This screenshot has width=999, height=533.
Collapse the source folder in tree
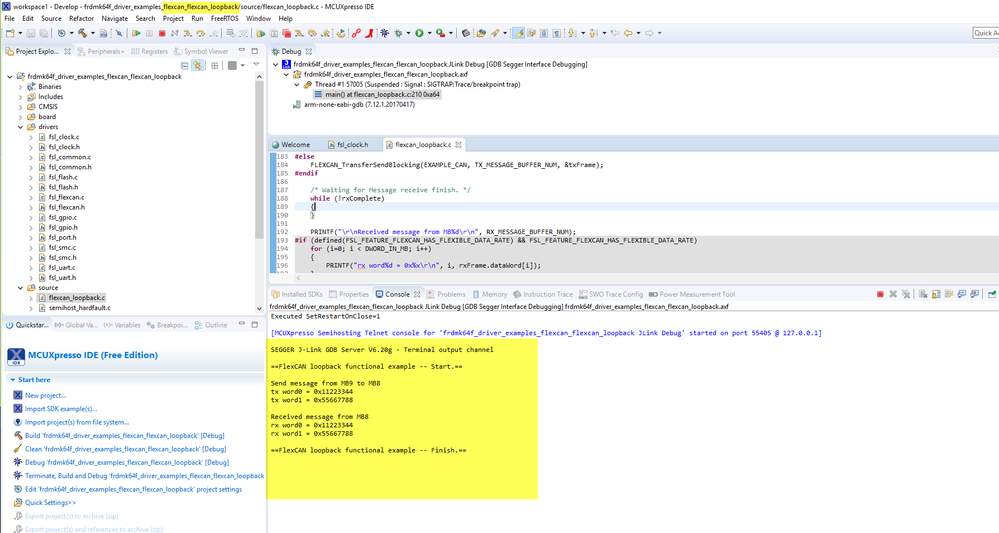tap(20, 288)
